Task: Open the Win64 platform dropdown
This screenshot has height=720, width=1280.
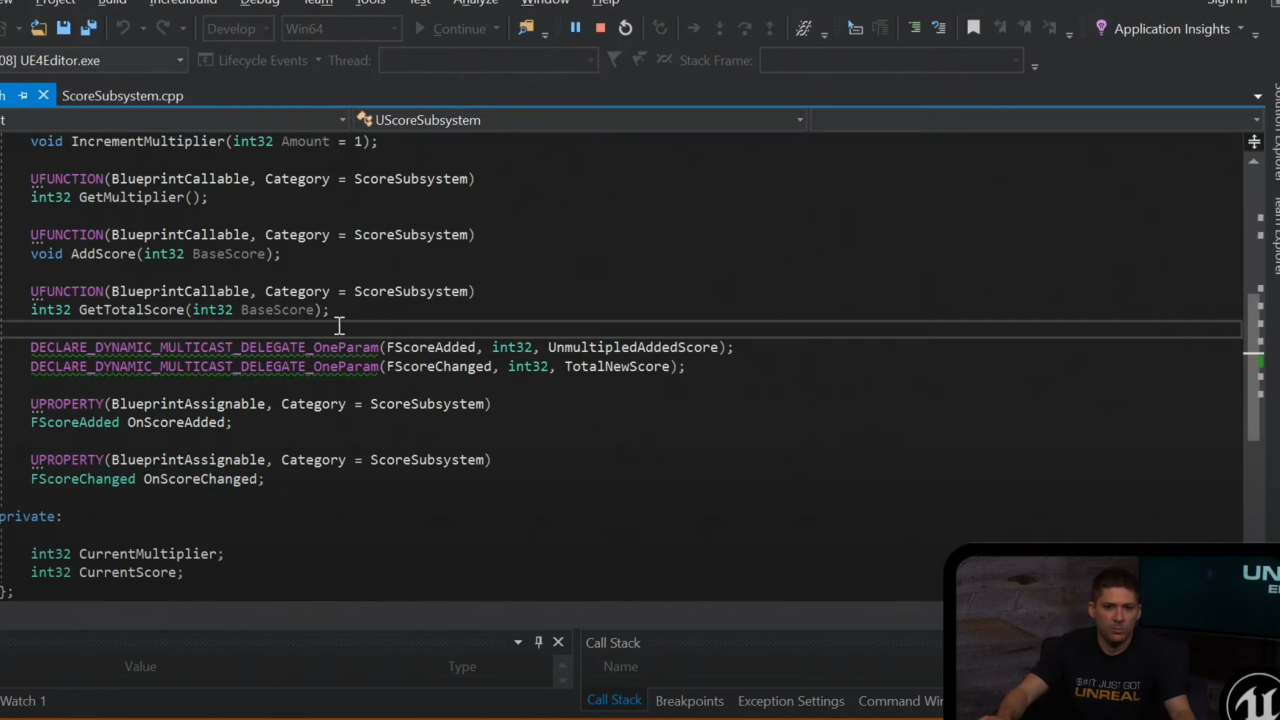Action: pos(340,28)
